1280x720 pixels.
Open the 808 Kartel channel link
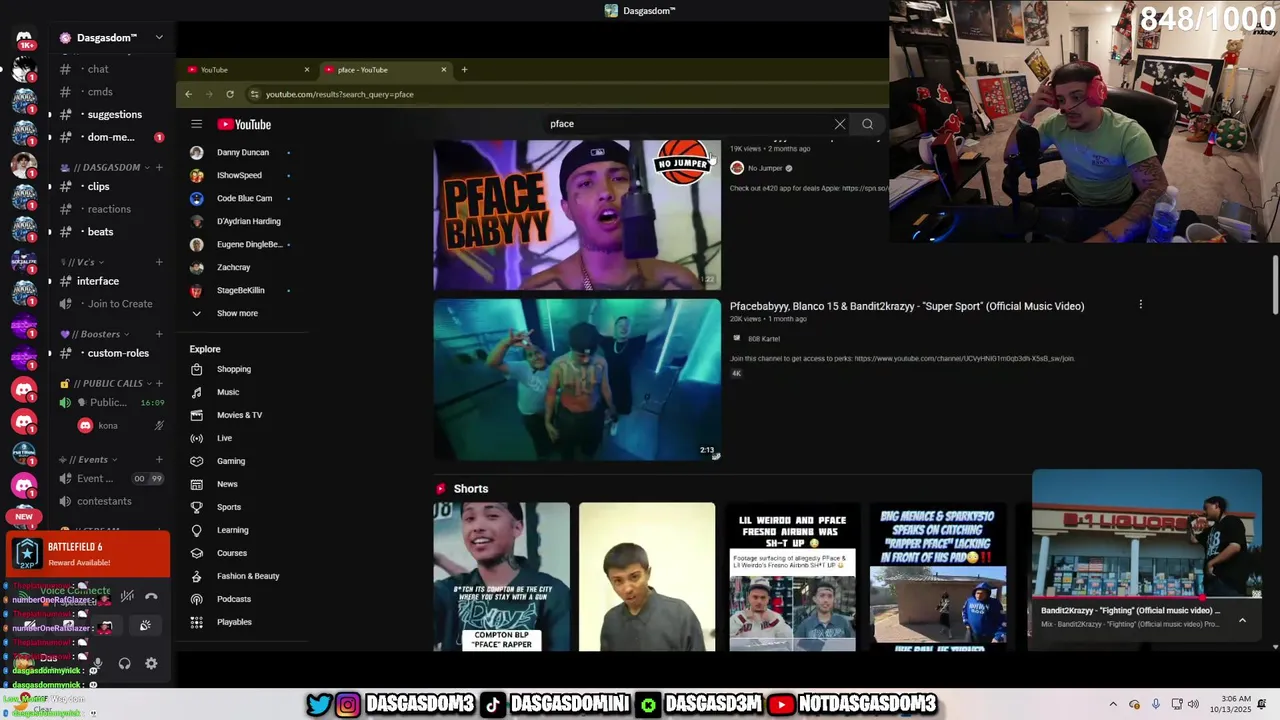tap(763, 338)
